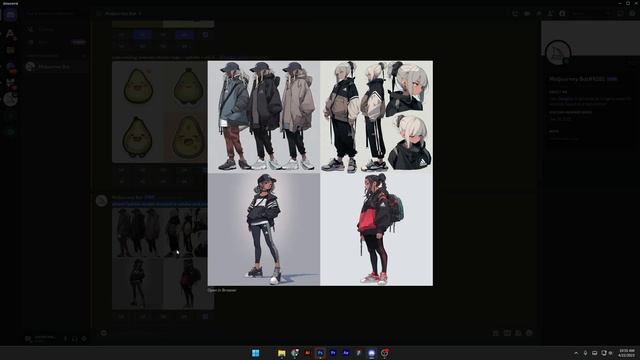Open User Settings gear icon
640x360 pixels.
(84, 339)
